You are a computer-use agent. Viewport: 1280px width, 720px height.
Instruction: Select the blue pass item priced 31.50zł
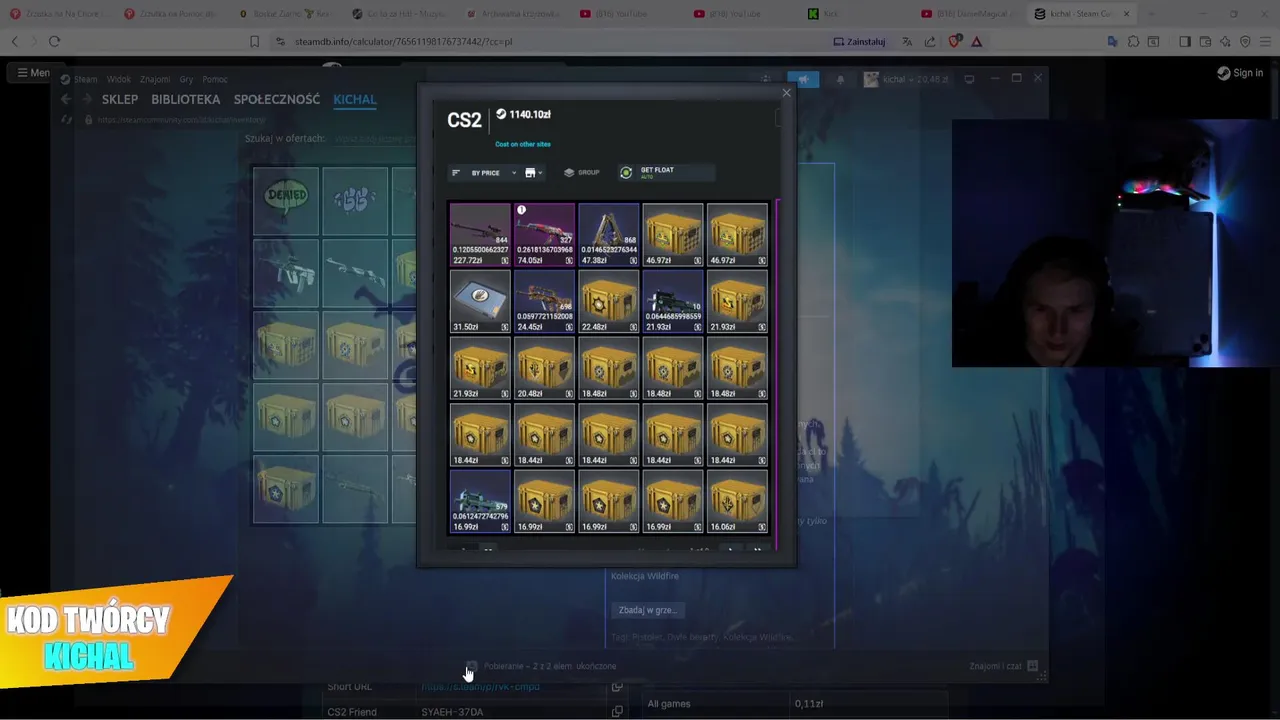coord(480,302)
